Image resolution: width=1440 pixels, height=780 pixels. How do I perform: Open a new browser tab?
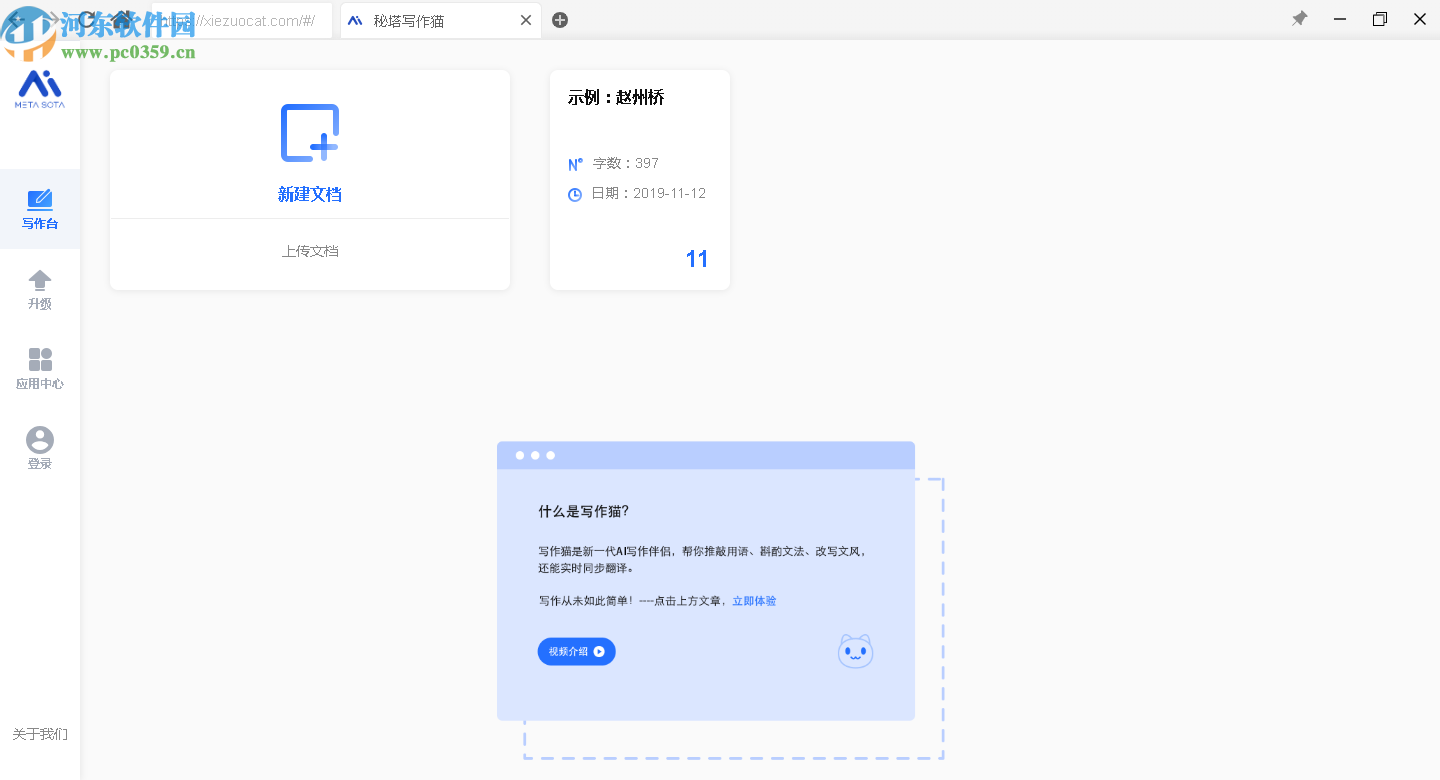(x=559, y=19)
